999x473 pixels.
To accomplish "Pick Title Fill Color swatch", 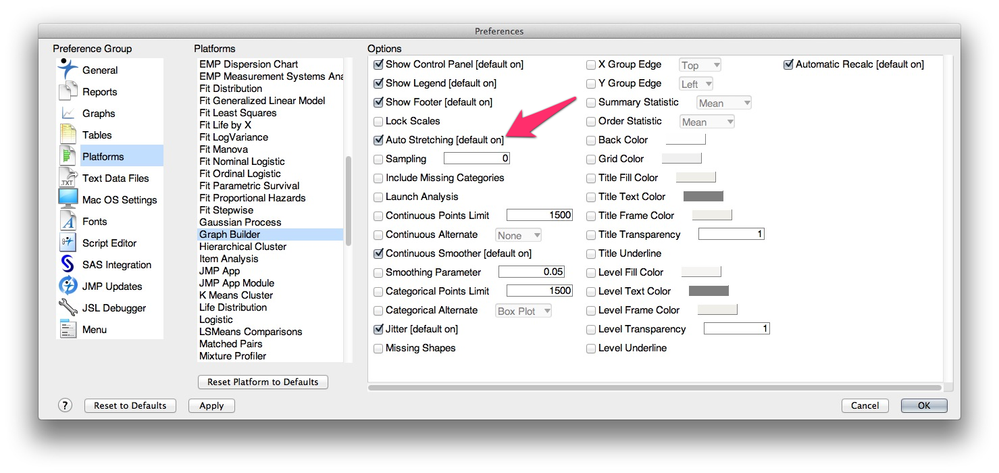I will [x=696, y=177].
